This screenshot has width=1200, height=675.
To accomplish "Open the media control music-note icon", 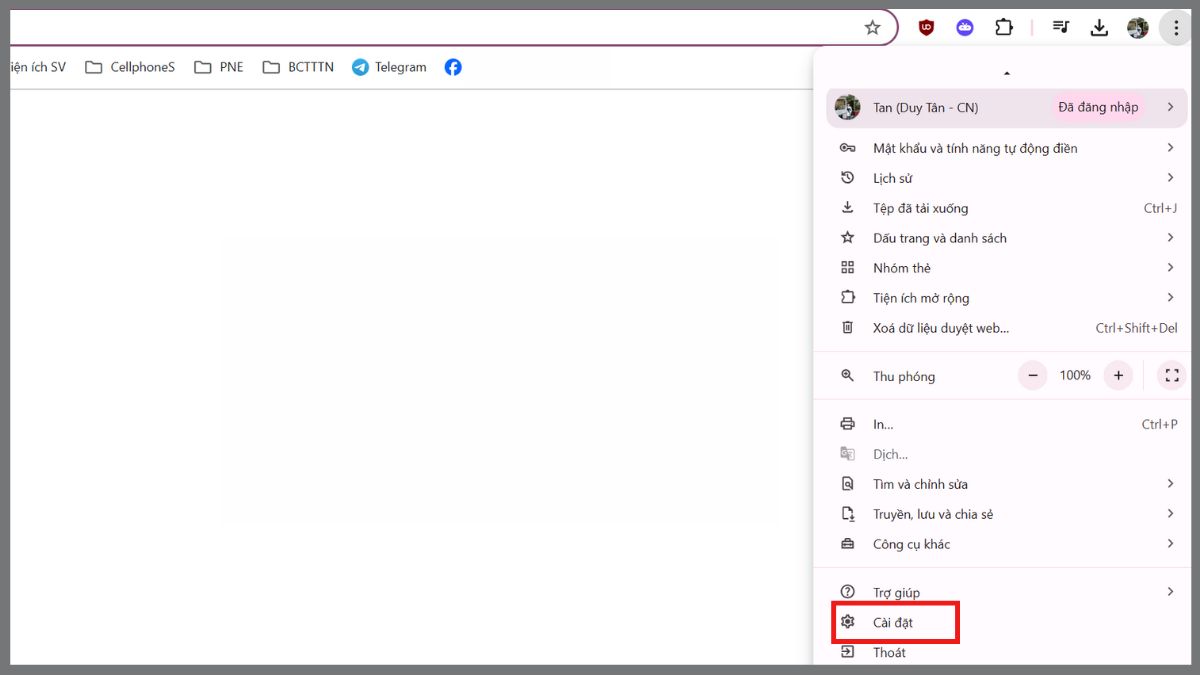I will [1061, 28].
